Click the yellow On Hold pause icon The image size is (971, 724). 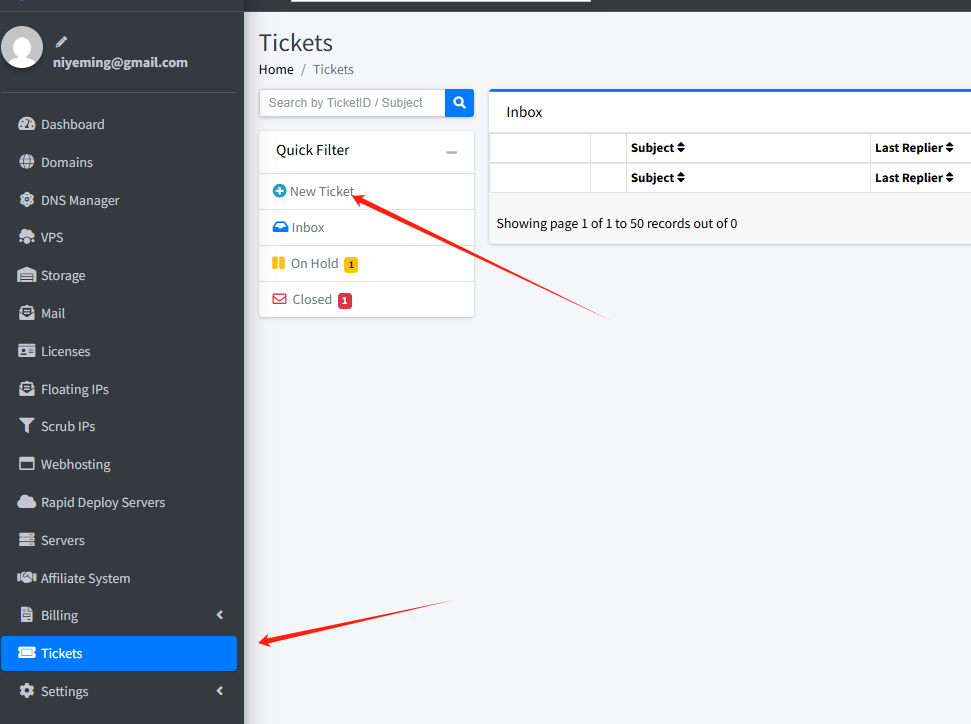[279, 263]
